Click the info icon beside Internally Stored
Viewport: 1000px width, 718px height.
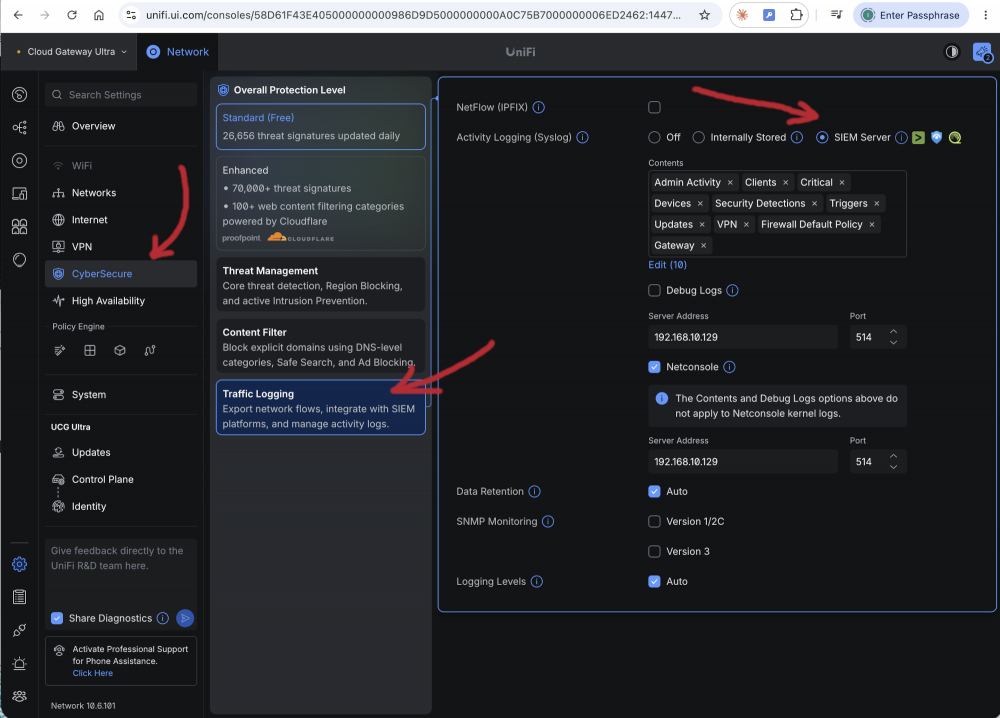797,137
